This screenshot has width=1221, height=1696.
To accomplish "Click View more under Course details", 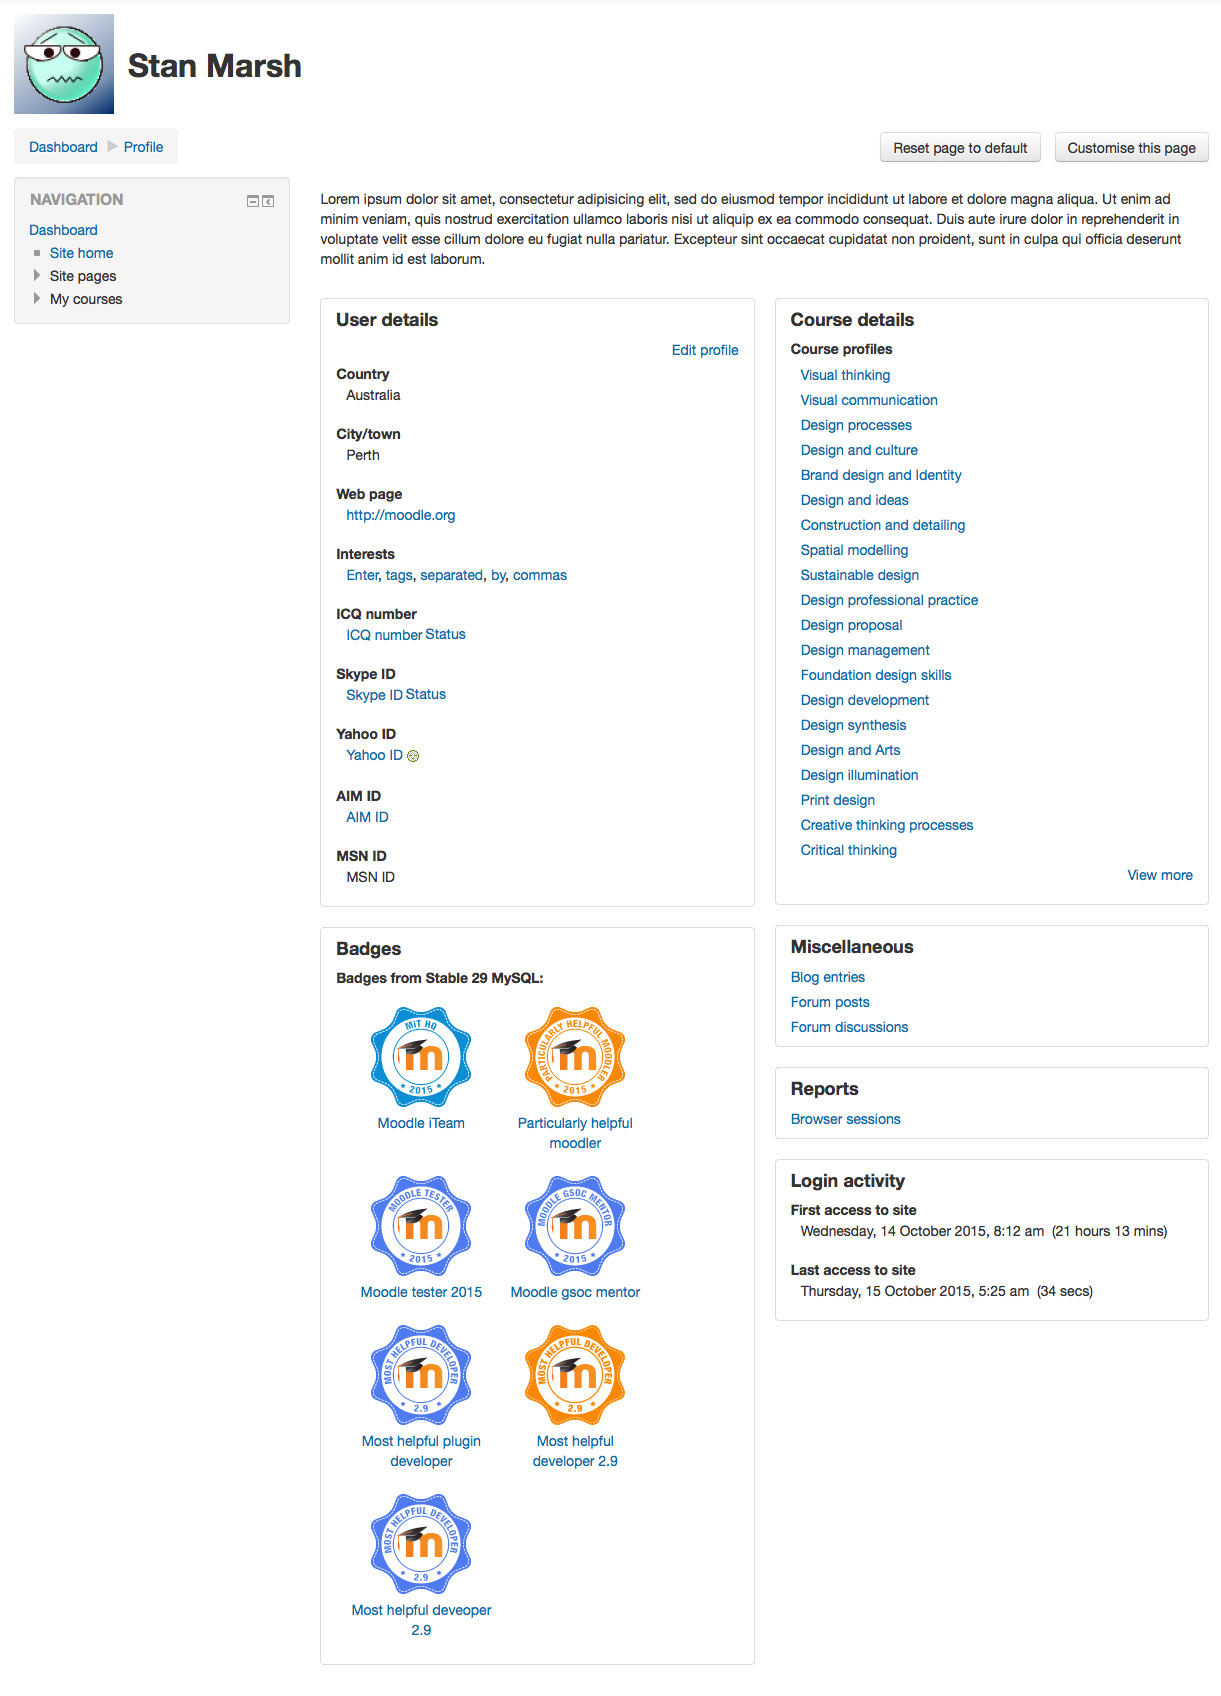I will 1160,875.
